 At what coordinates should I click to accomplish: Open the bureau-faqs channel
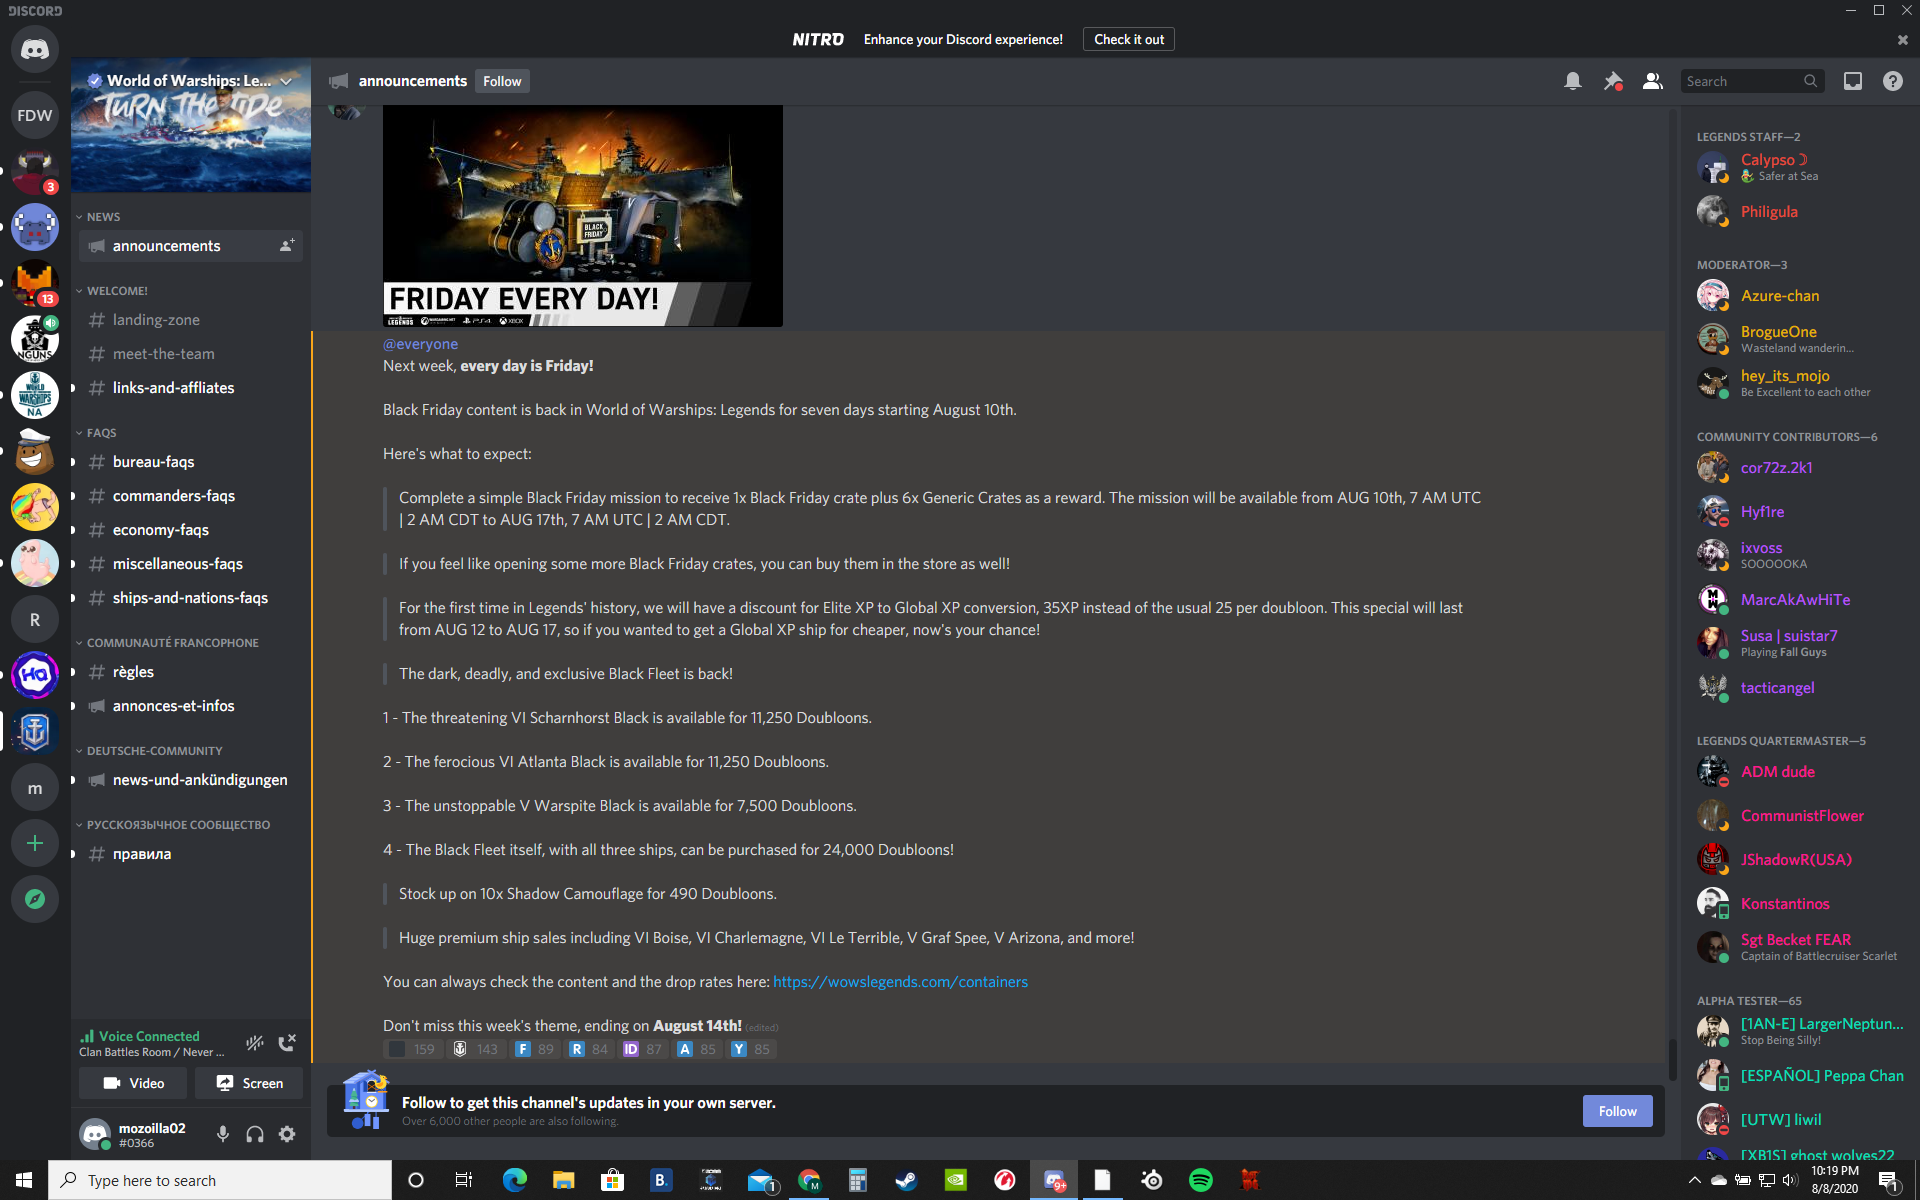pos(153,462)
